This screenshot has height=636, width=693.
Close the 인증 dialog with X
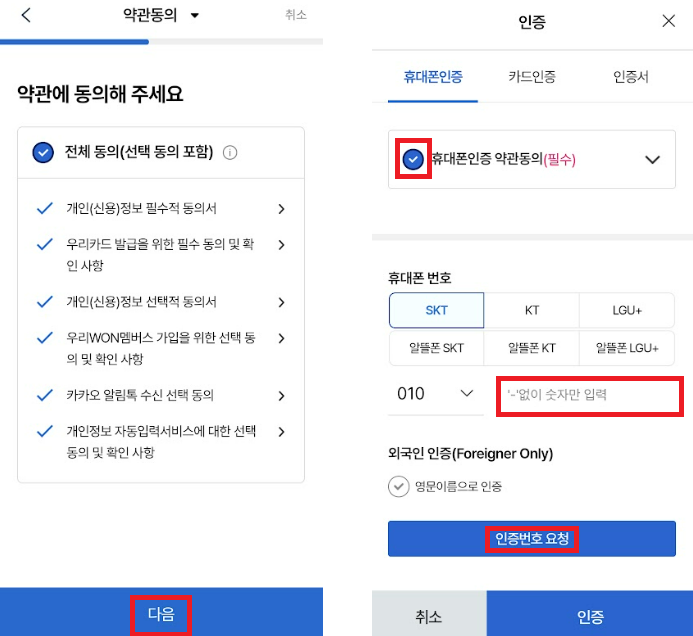click(x=669, y=20)
